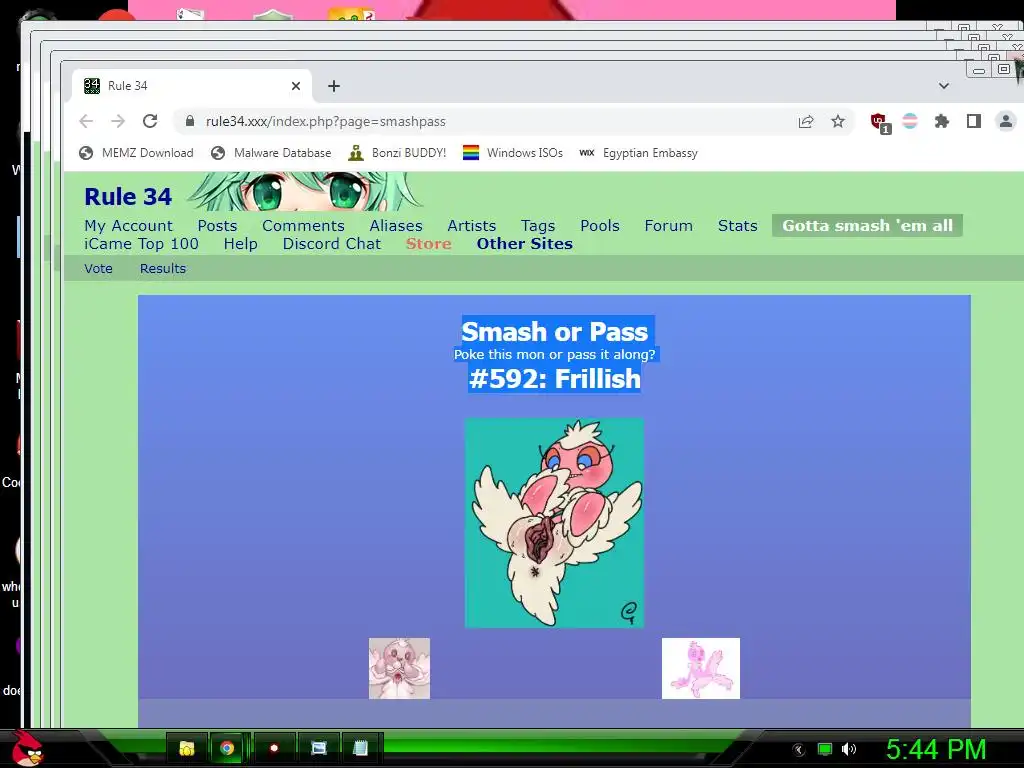Visit the Forum
Screen dimensions: 1024x768
[669, 226]
